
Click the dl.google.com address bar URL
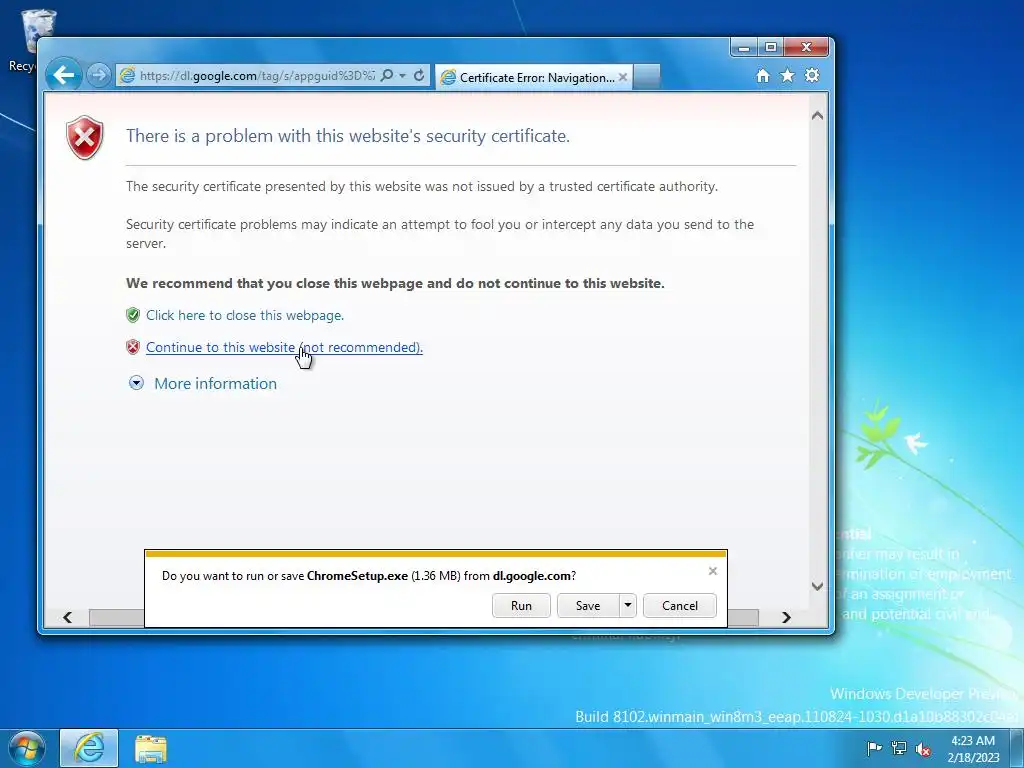(257, 76)
